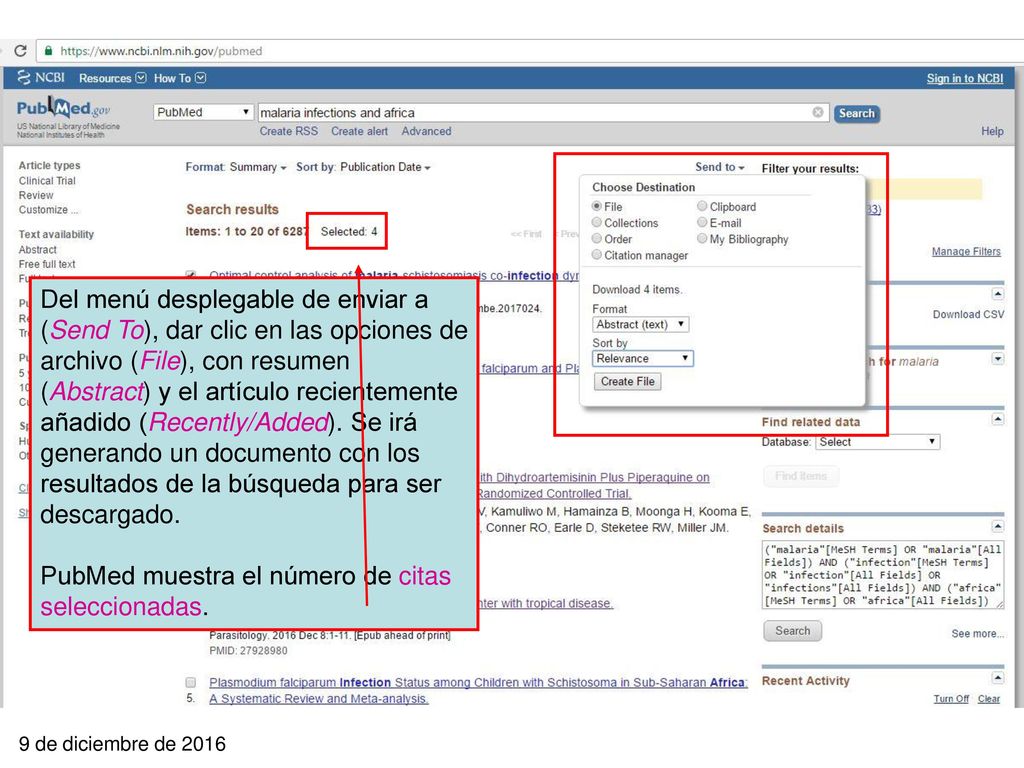The height and width of the screenshot is (768, 1024).
Task: Filter by Clinical Trial article type
Action: coord(47,181)
